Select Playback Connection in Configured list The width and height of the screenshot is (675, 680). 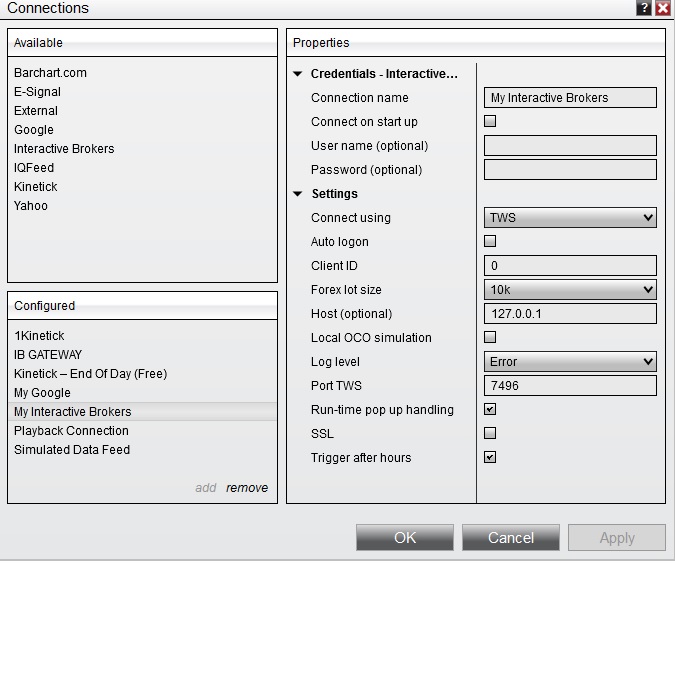(142, 431)
